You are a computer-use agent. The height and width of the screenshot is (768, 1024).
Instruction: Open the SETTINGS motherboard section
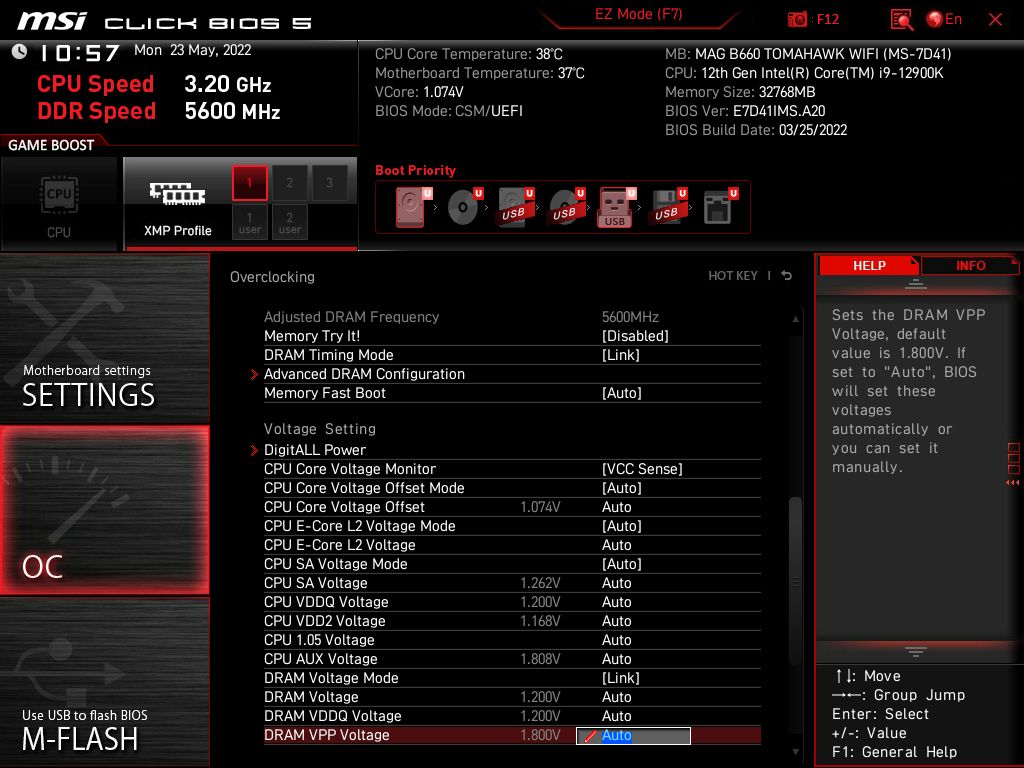(104, 338)
